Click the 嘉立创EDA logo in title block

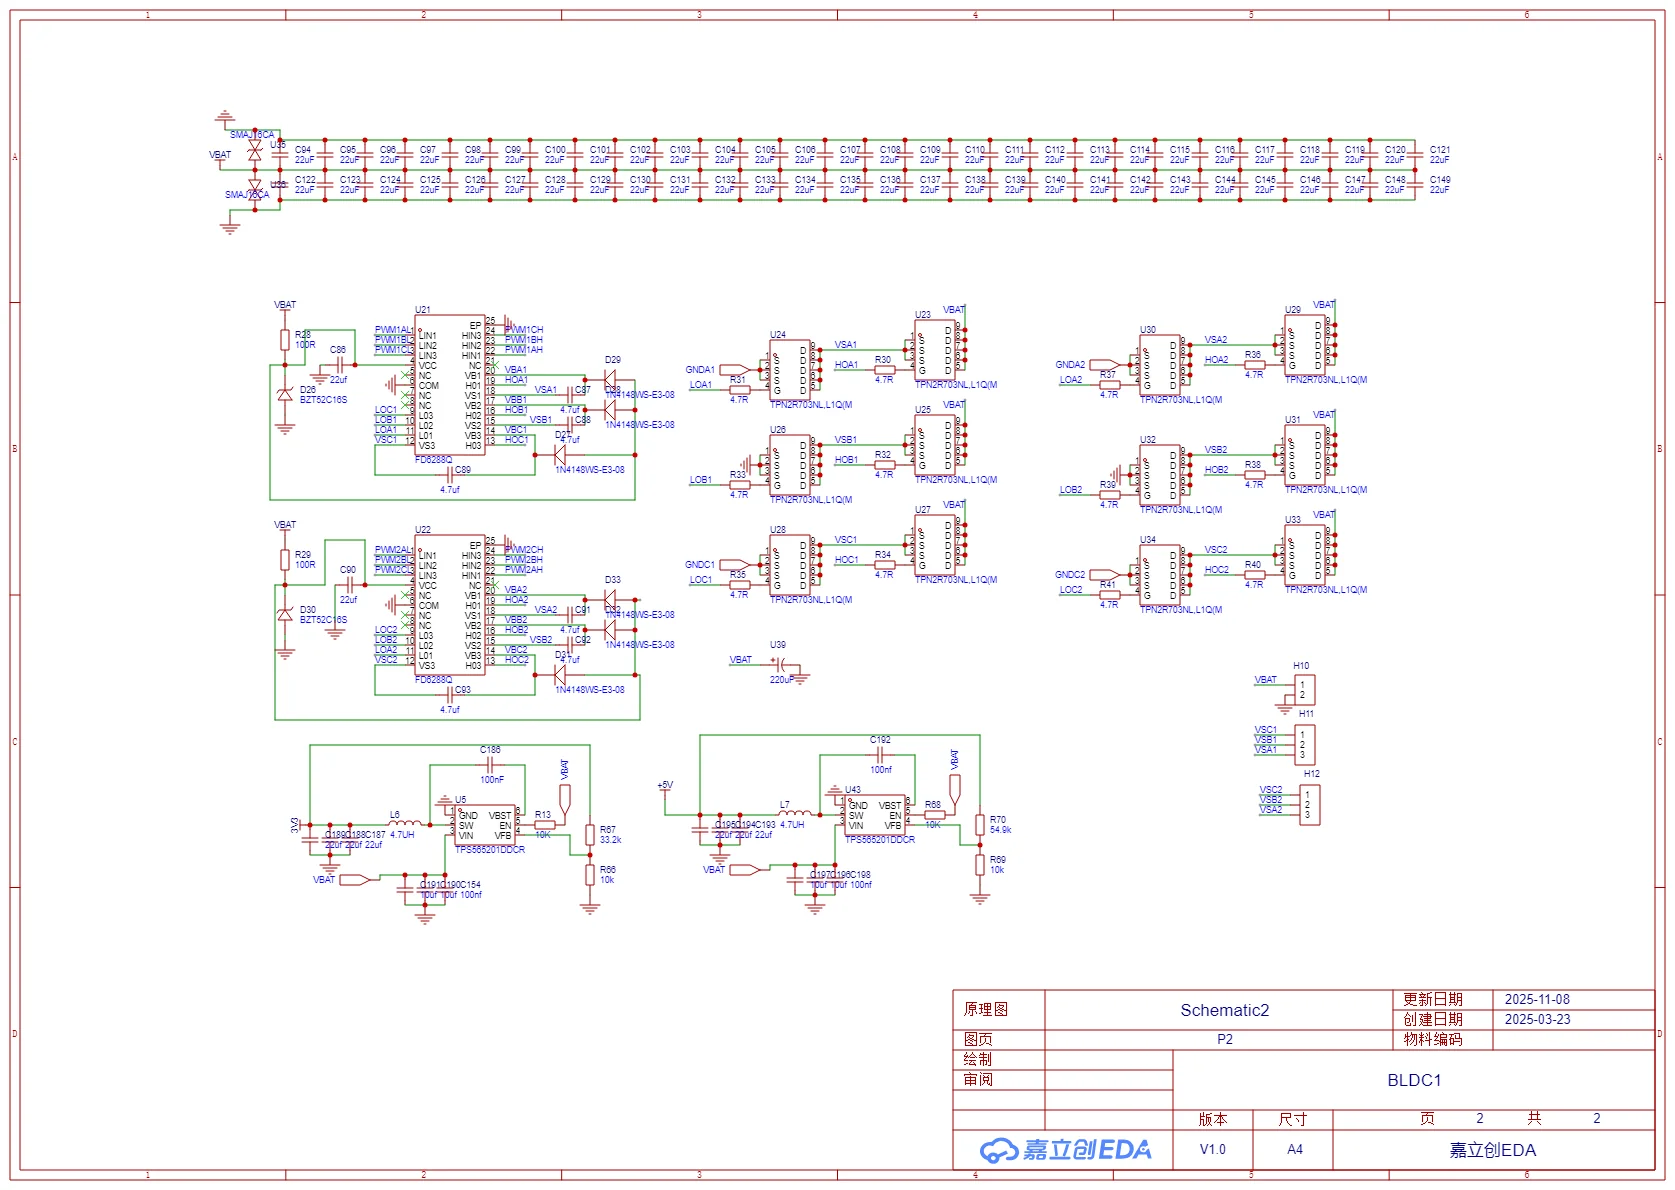1066,1150
